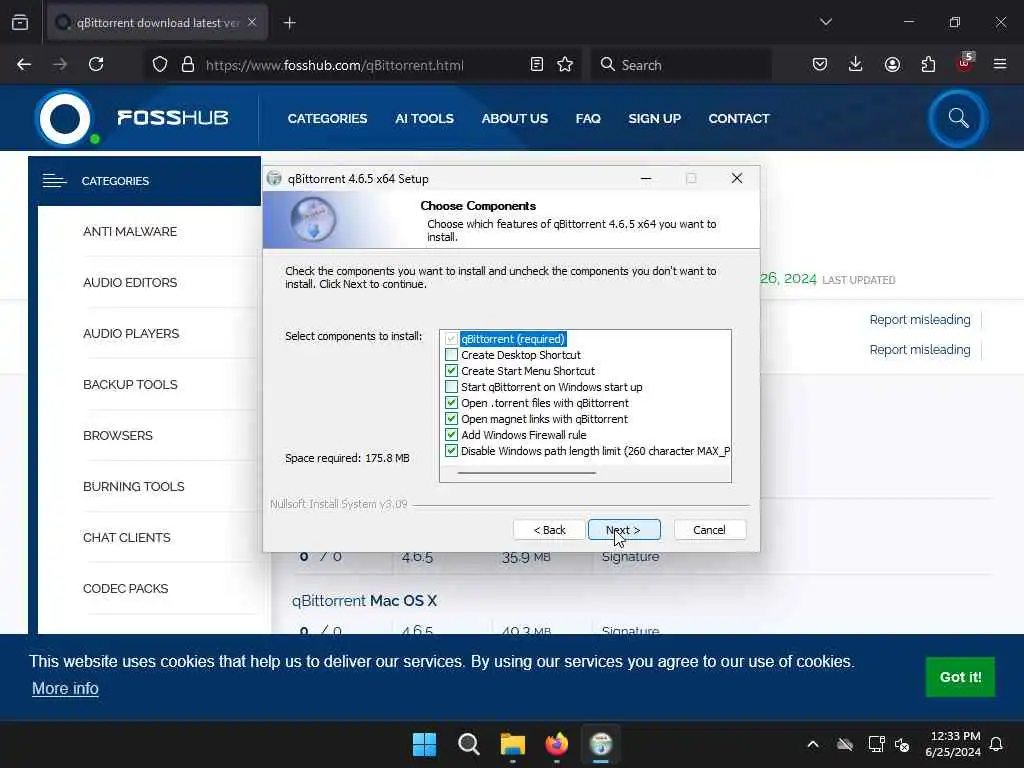Open Firefox downloads panel
1024x768 pixels.
pos(856,64)
